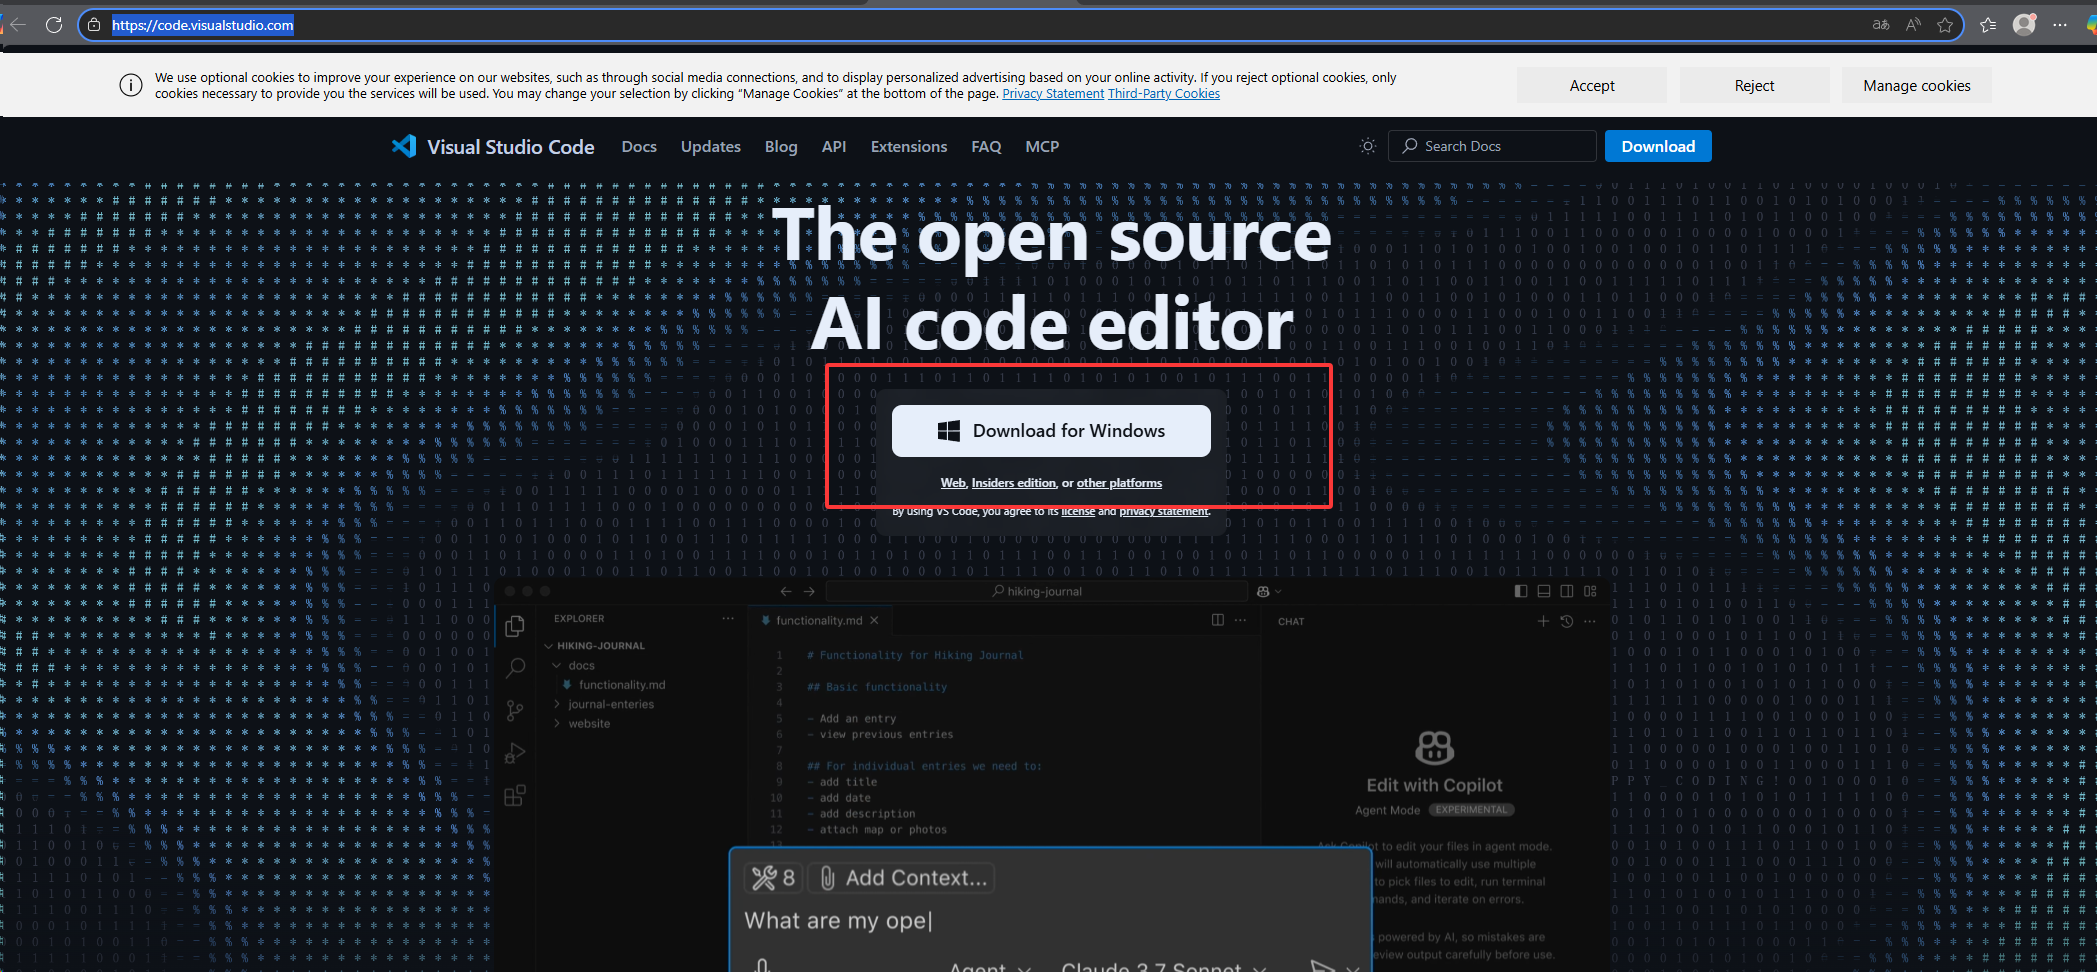This screenshot has width=2097, height=972.
Task: Click Download for Windows button
Action: (x=1051, y=431)
